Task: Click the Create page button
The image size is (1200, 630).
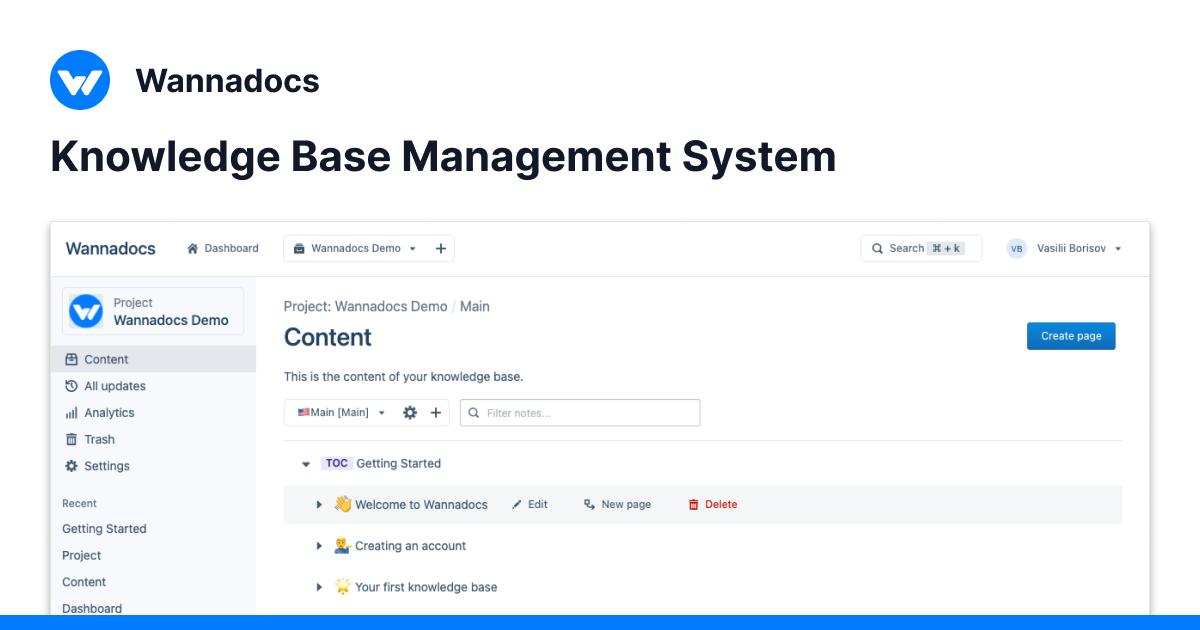Action: pyautogui.click(x=1071, y=336)
